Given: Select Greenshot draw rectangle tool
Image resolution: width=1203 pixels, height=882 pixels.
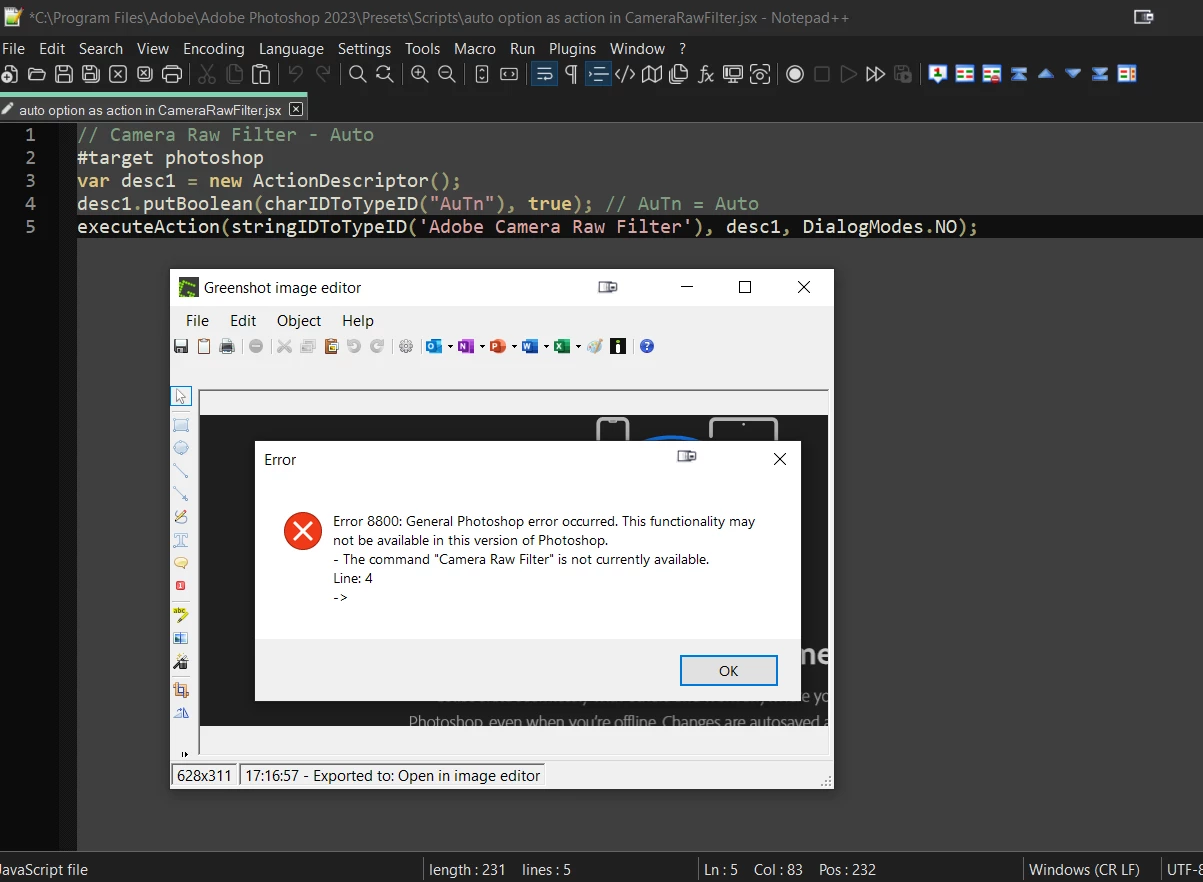Looking at the screenshot, I should tap(181, 425).
